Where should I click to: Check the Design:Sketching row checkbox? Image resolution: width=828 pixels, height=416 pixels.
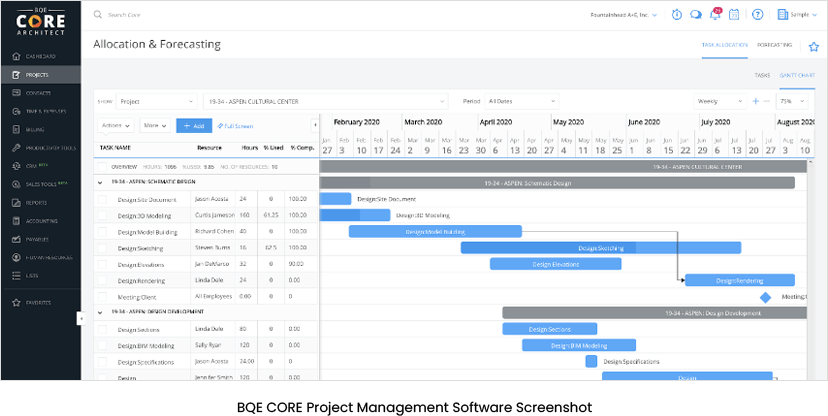[102, 248]
